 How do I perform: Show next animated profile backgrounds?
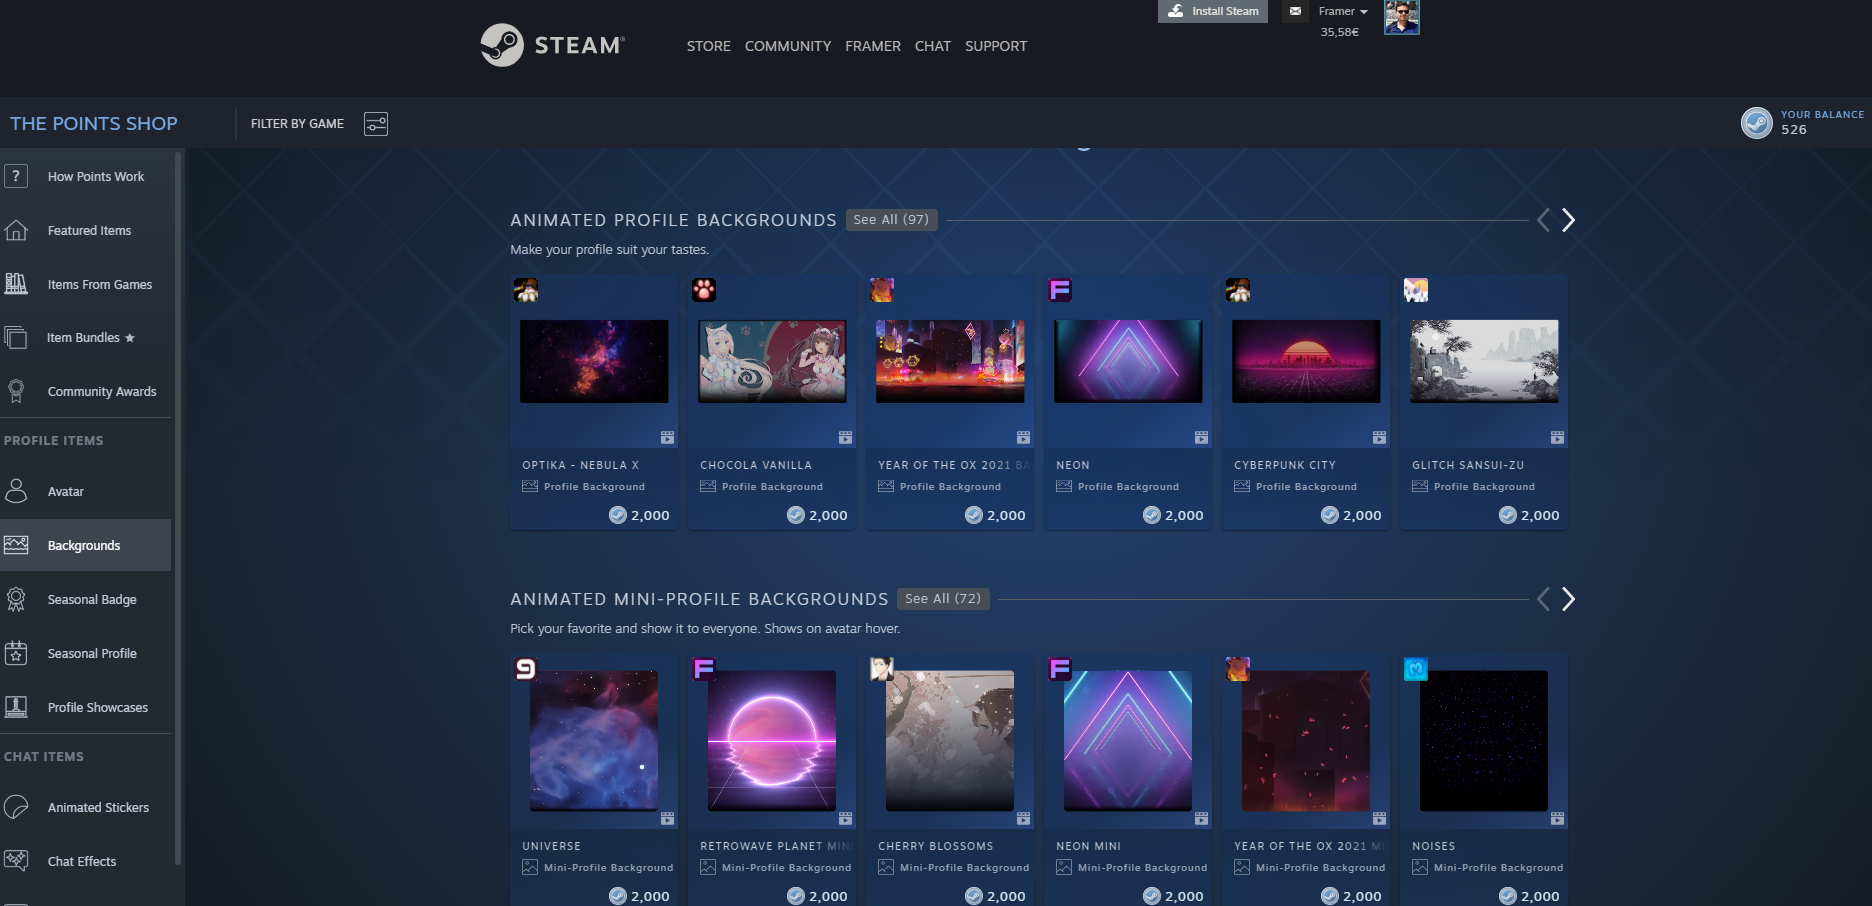point(1568,220)
